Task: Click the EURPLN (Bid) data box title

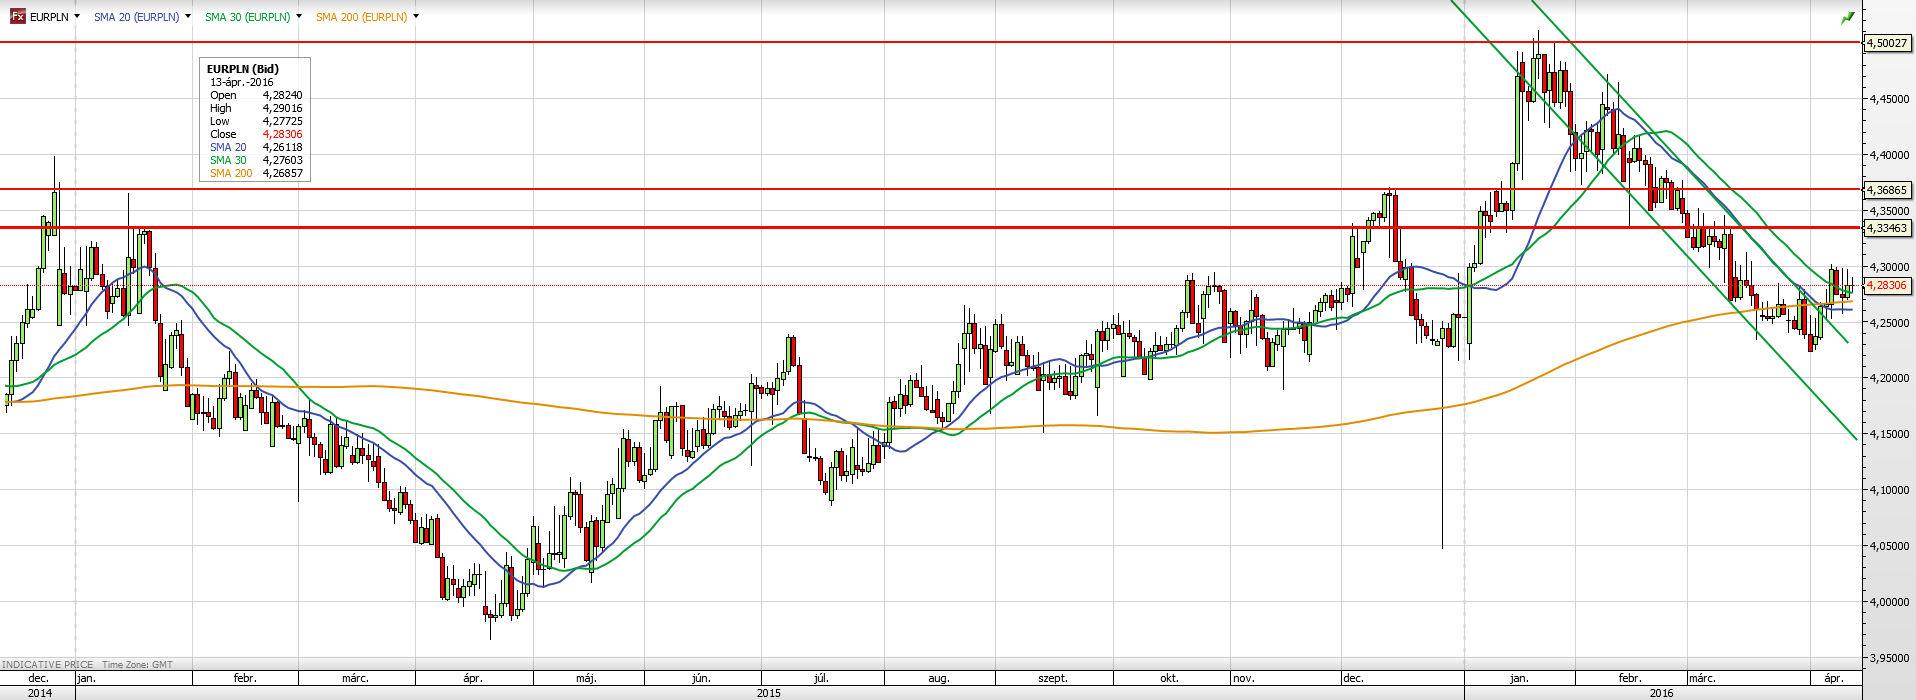Action: [243, 69]
